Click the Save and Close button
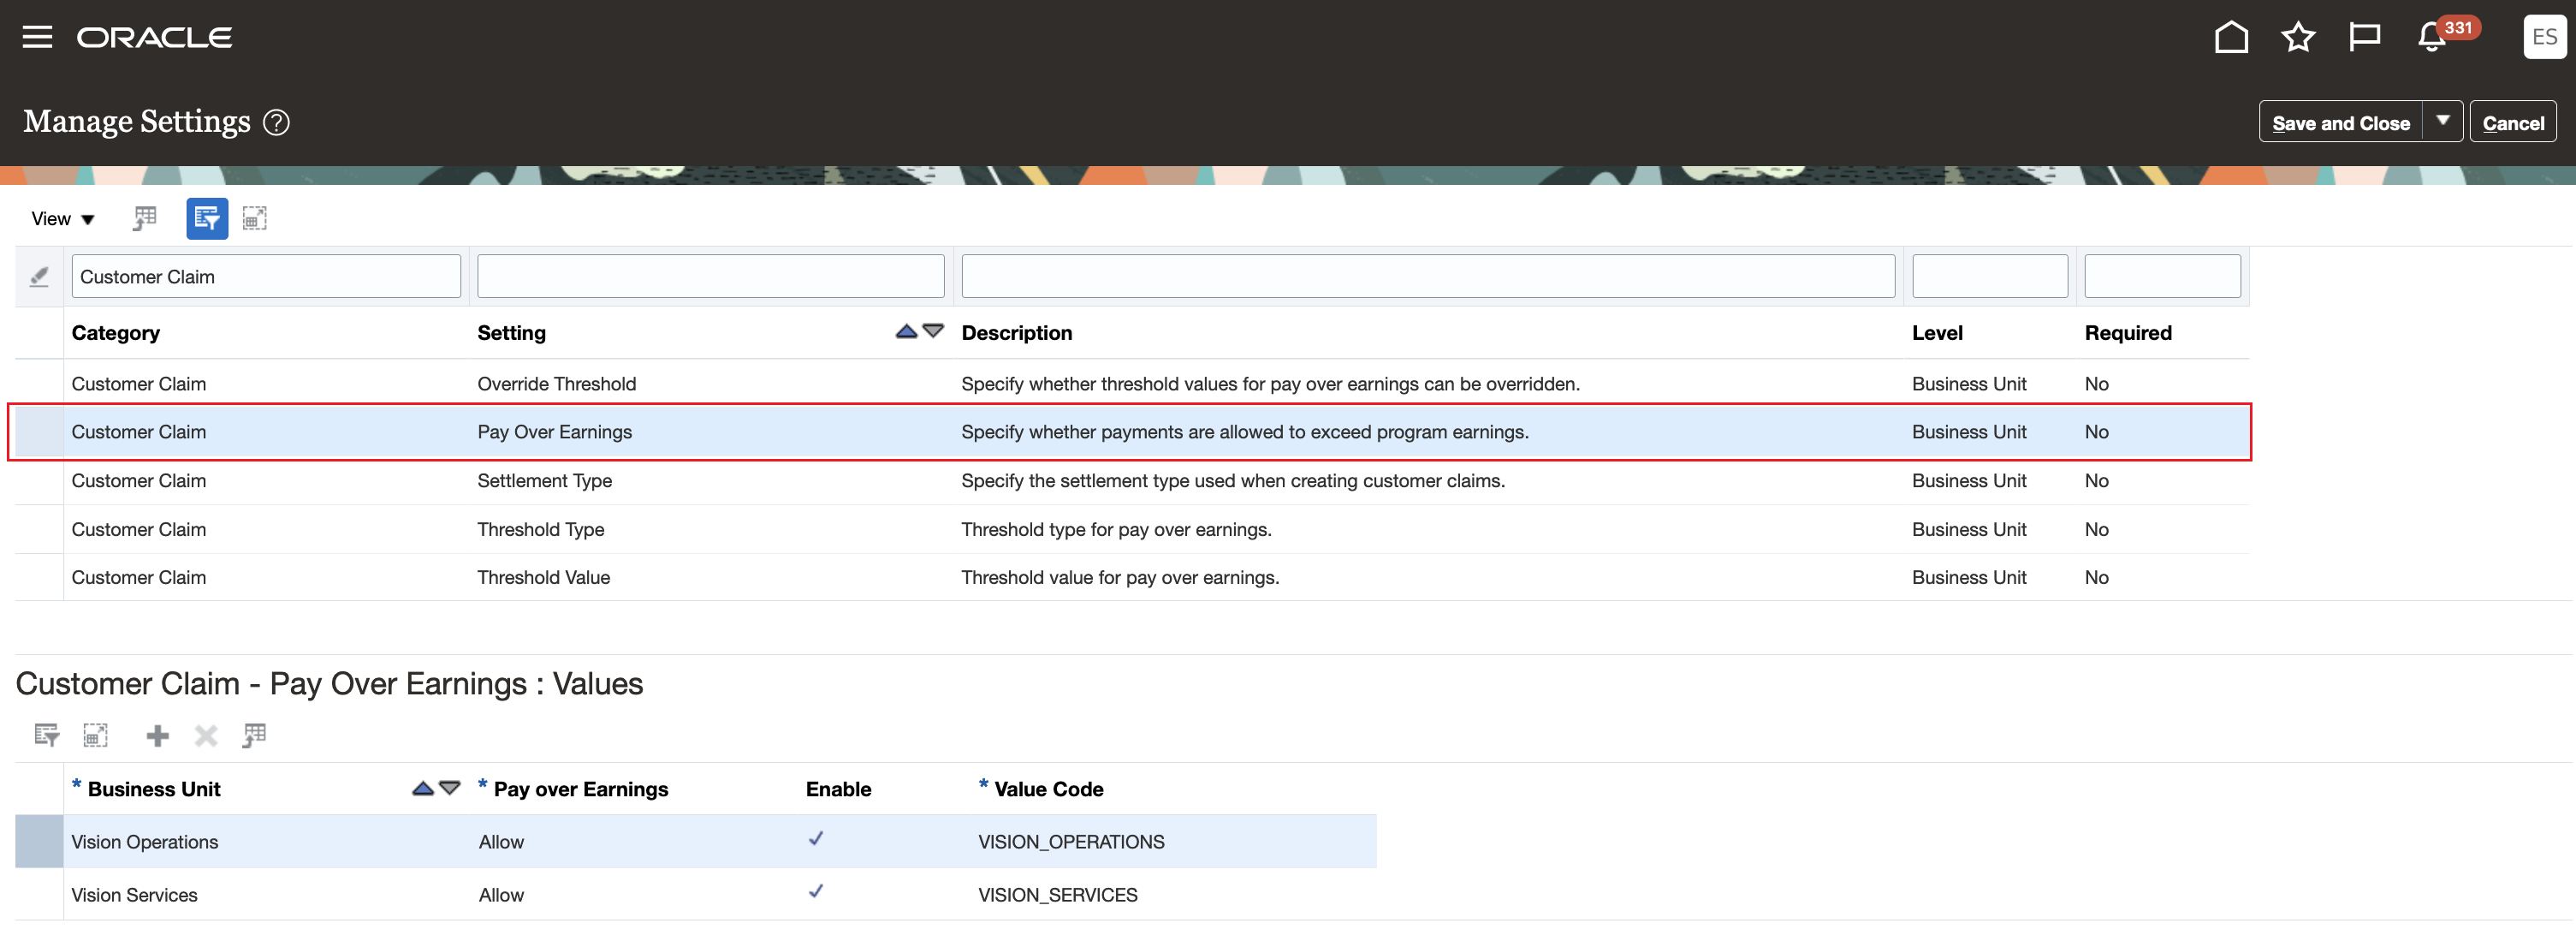Viewport: 2576px width, 929px height. pyautogui.click(x=2340, y=123)
